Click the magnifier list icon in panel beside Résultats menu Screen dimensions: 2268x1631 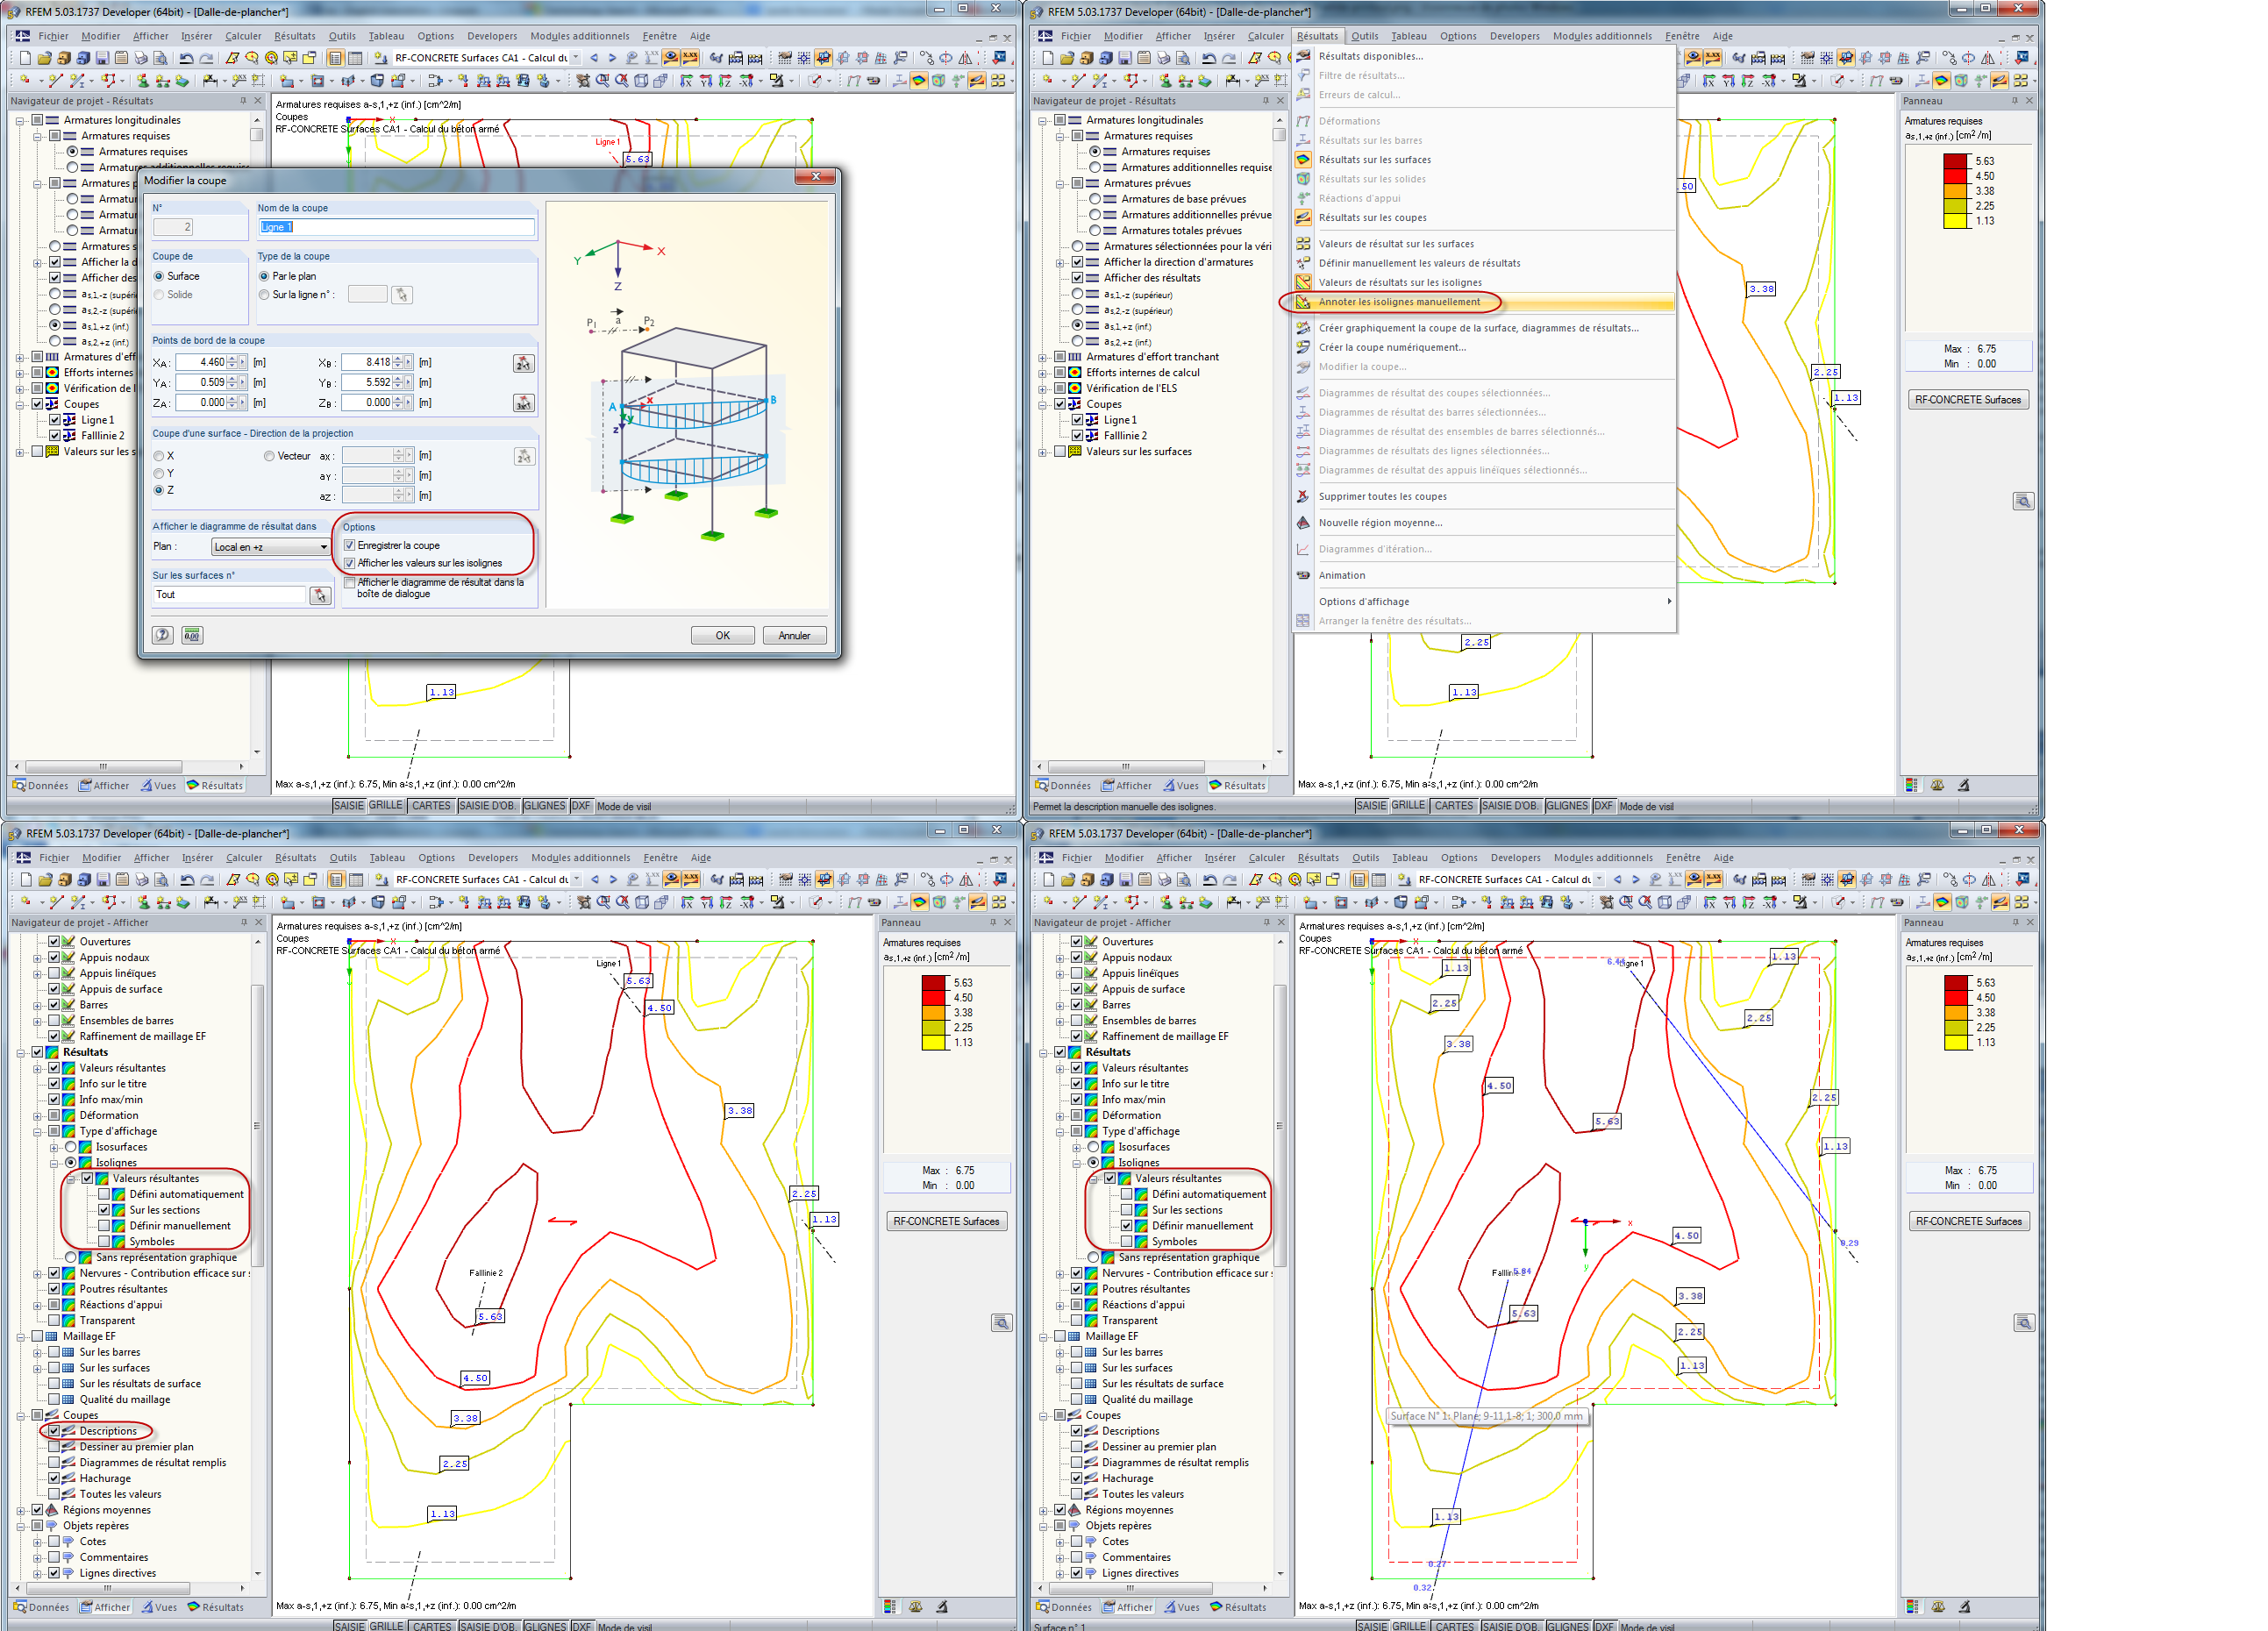(2023, 501)
